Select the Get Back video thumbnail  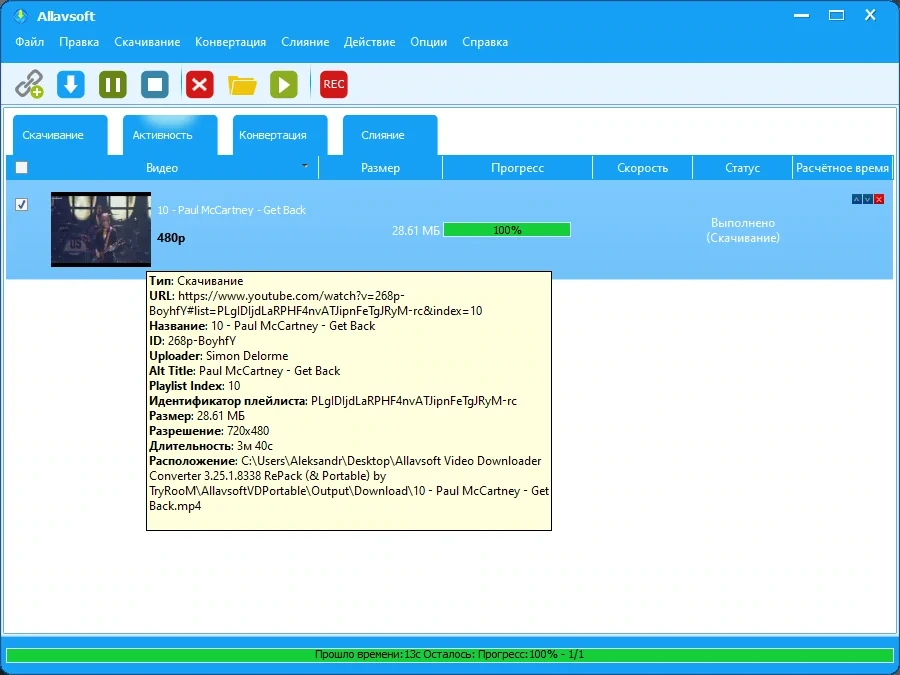[101, 230]
